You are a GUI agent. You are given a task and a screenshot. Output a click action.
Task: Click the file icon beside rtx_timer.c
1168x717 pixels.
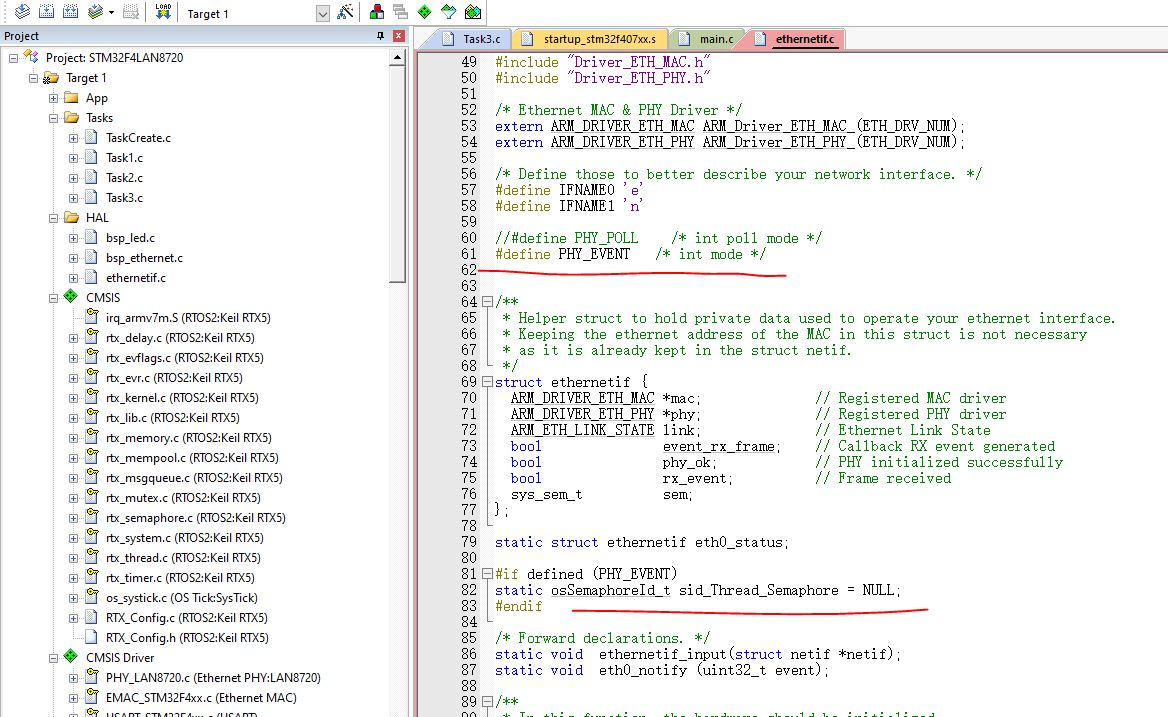coord(92,576)
